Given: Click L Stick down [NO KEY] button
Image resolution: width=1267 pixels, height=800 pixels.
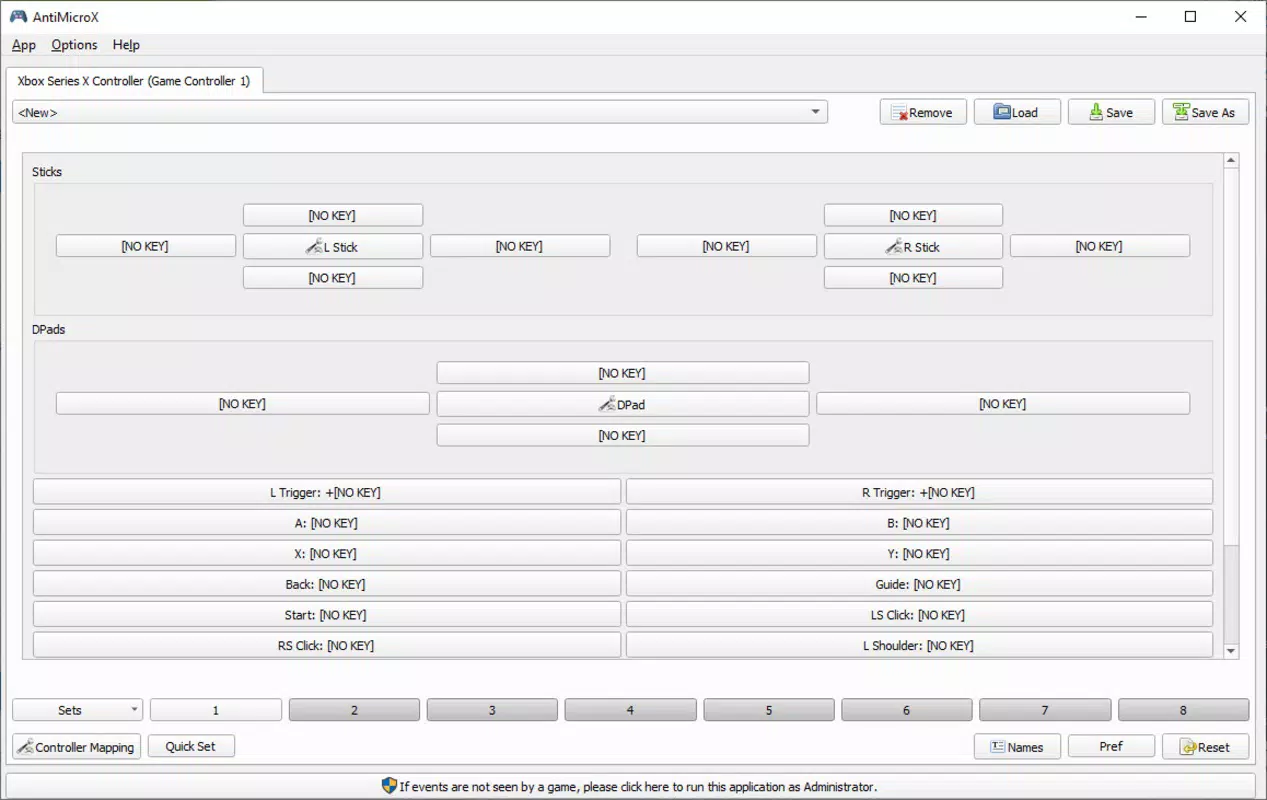Looking at the screenshot, I should click(333, 278).
